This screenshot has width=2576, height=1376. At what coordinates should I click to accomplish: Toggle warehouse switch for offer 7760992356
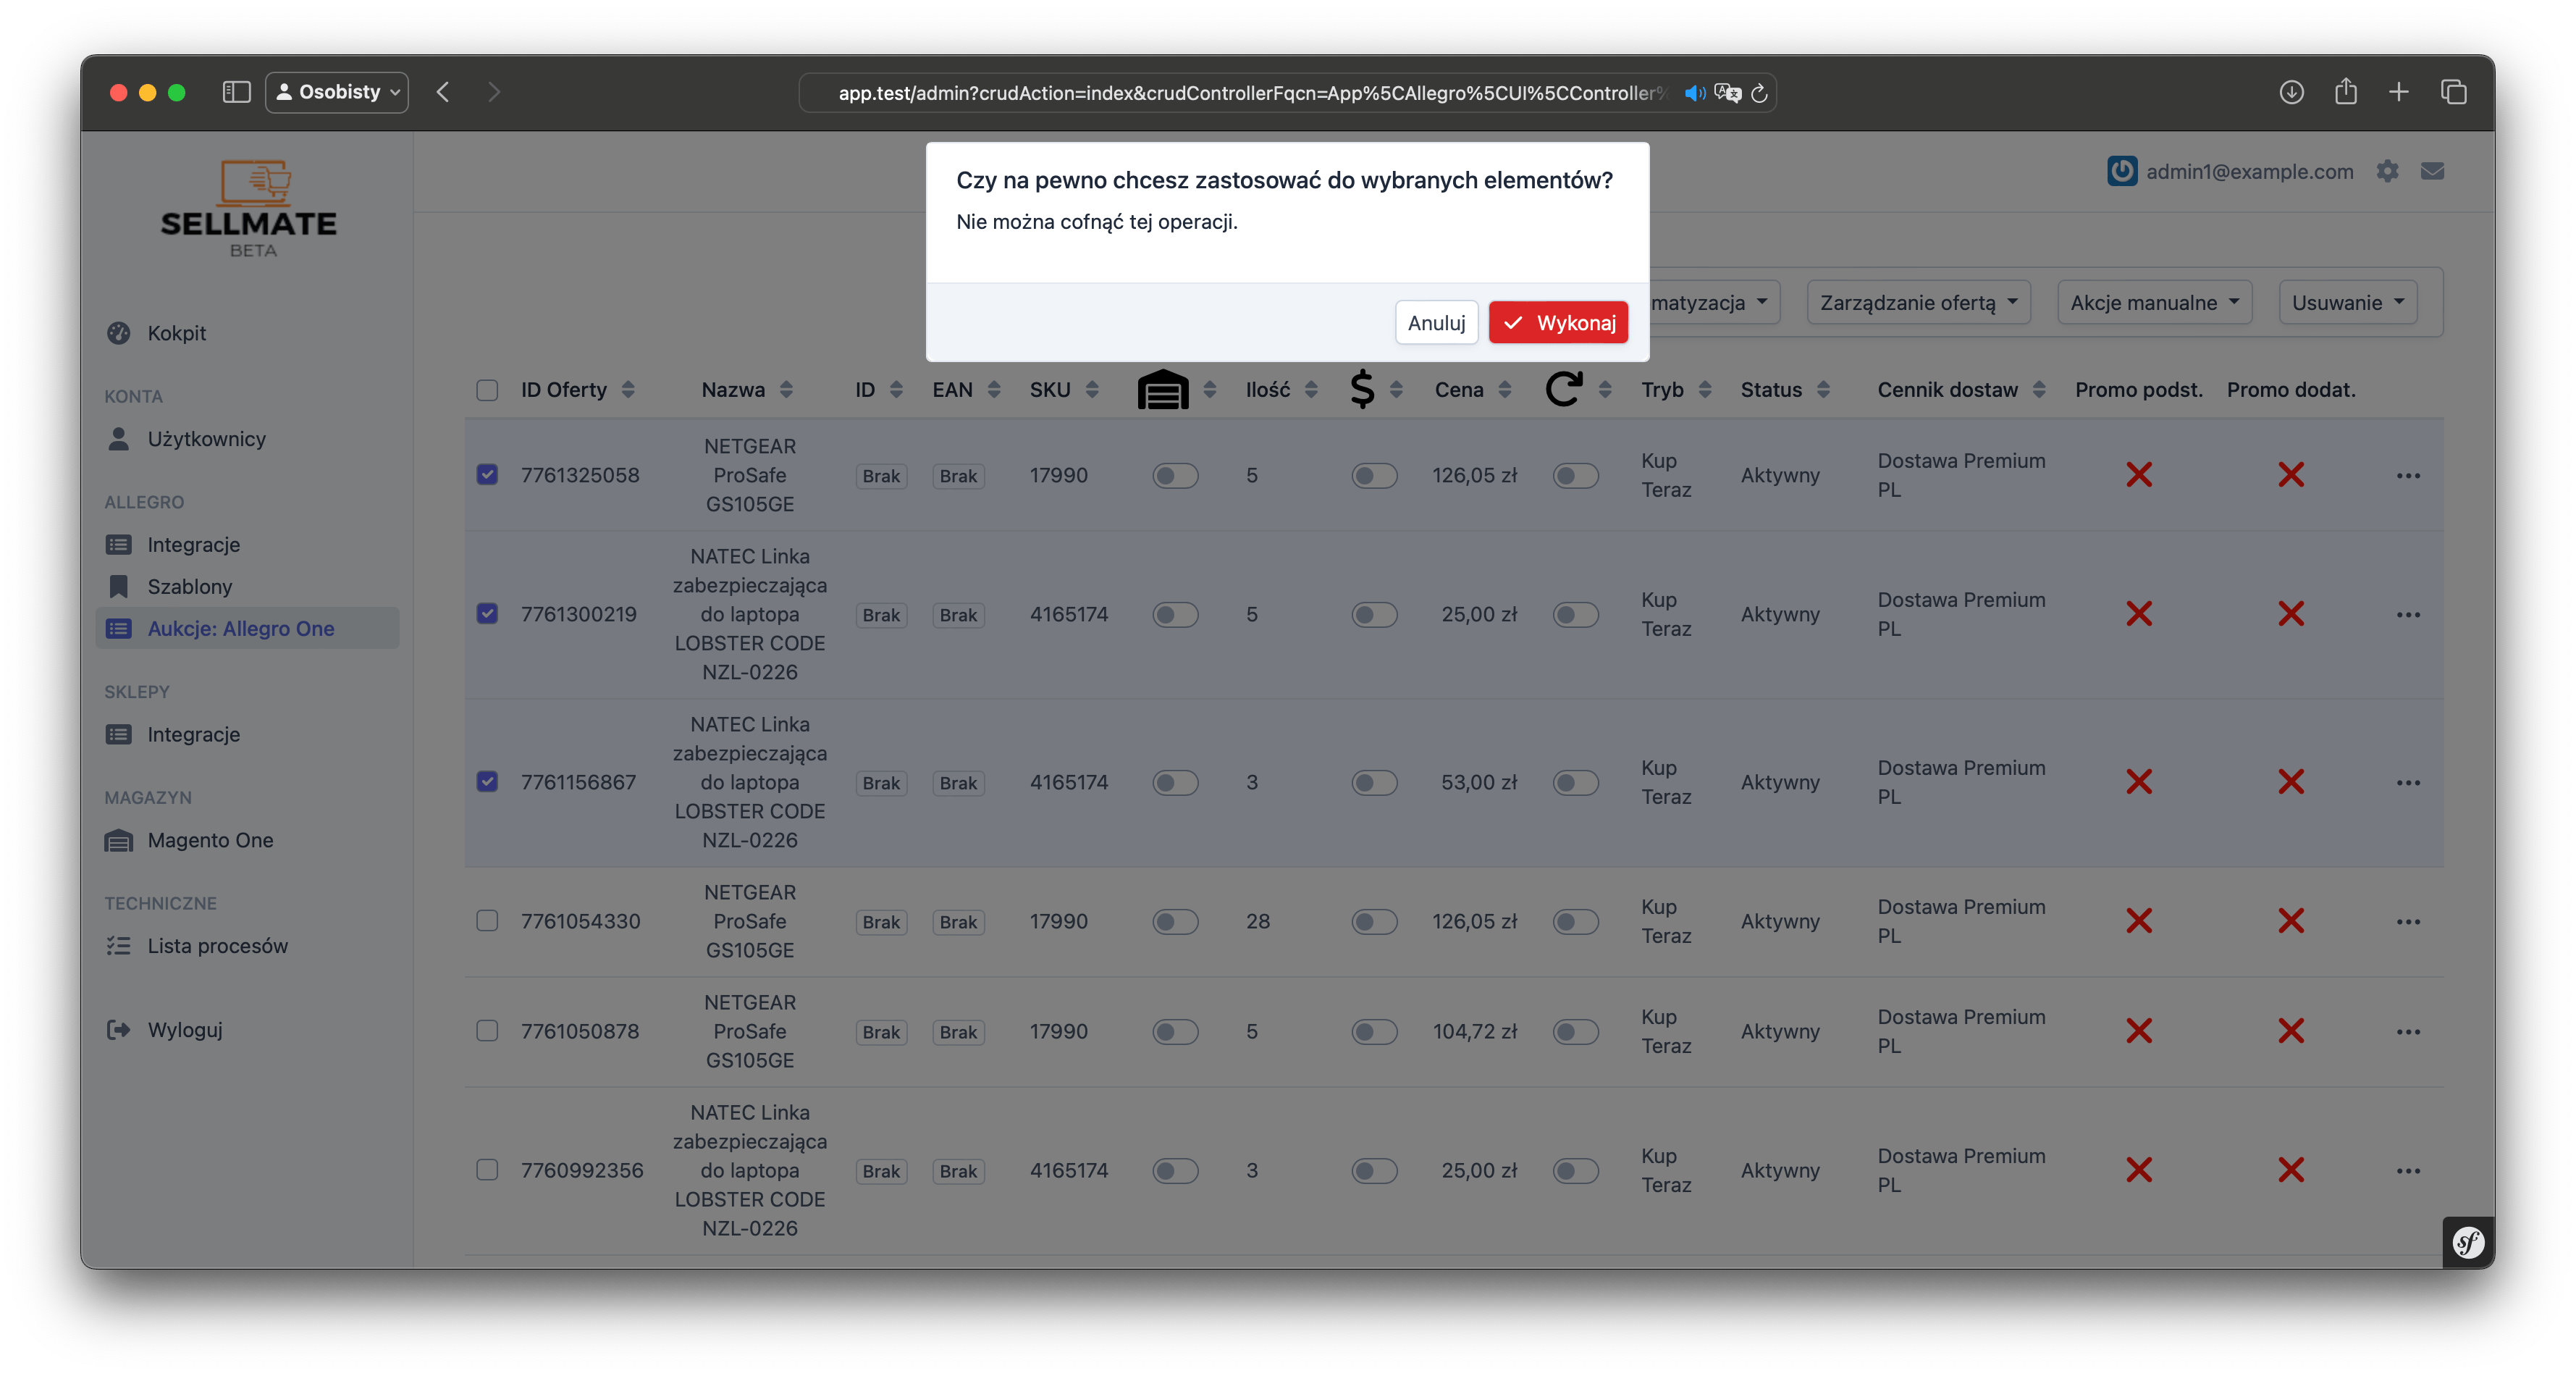click(x=1174, y=1170)
